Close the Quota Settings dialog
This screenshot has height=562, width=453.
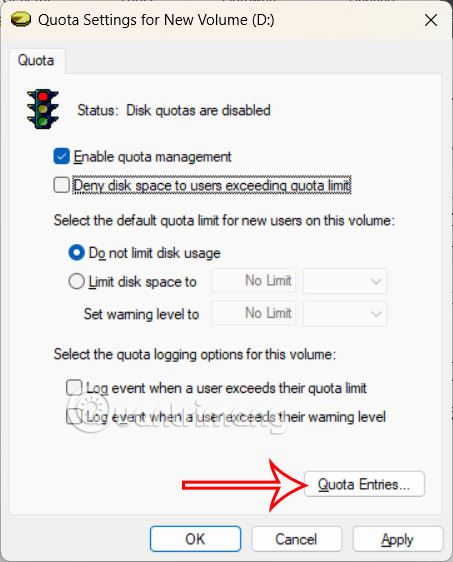click(430, 20)
